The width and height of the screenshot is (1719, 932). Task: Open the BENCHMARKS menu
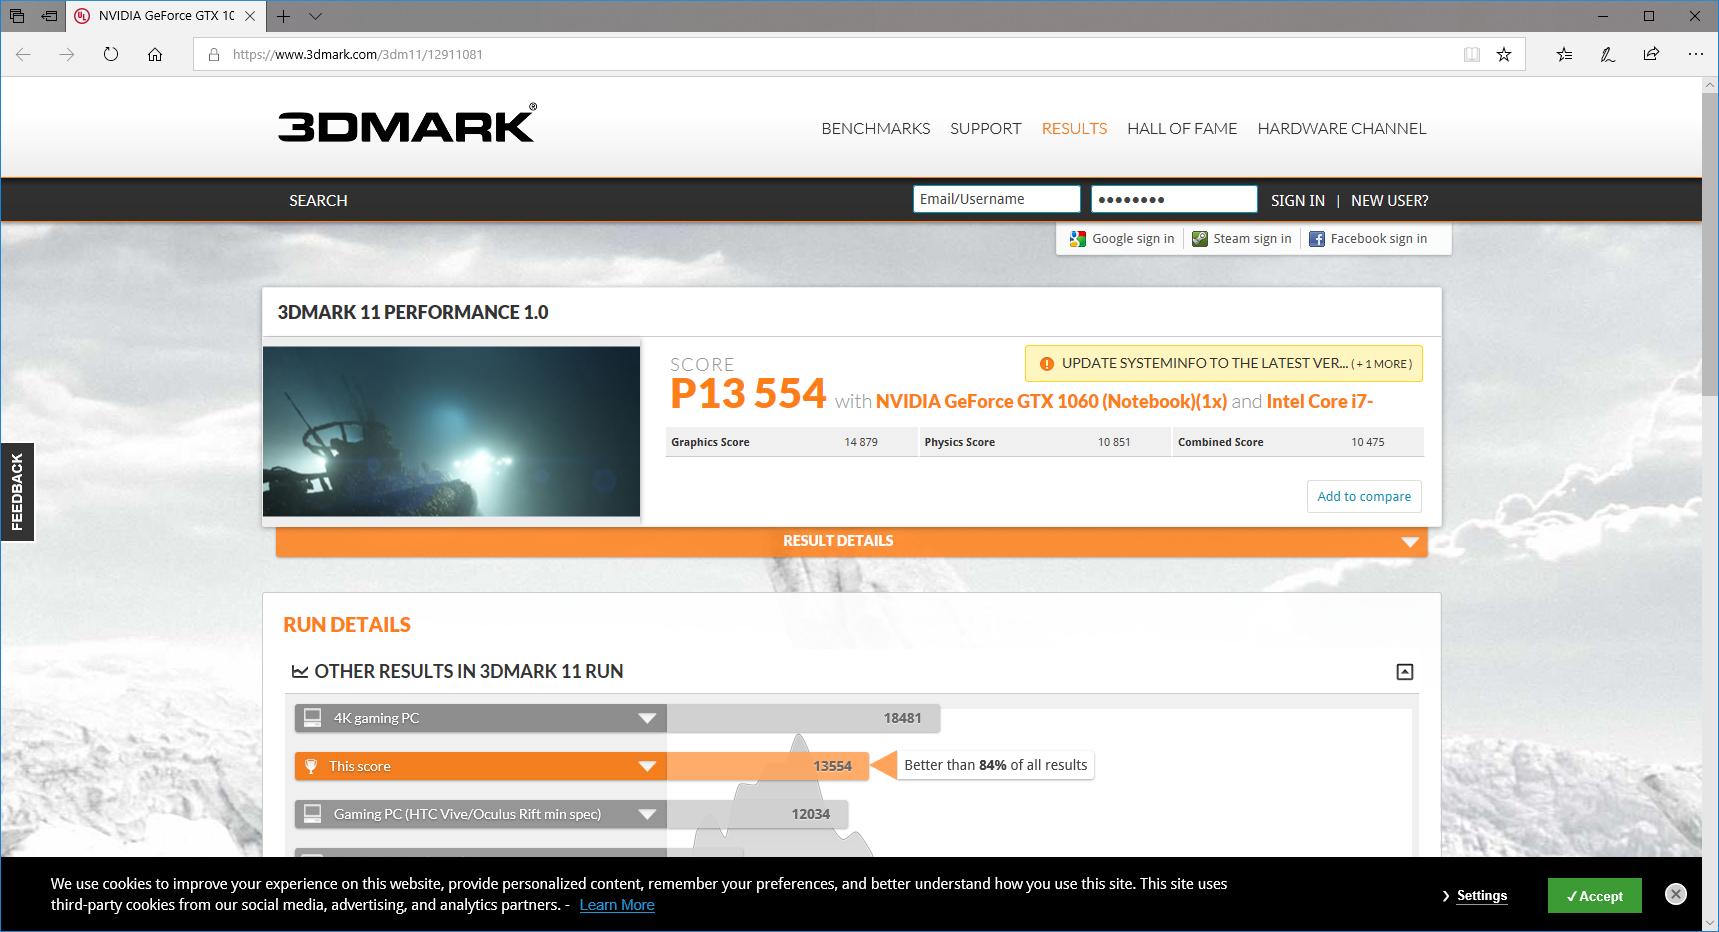pyautogui.click(x=876, y=129)
